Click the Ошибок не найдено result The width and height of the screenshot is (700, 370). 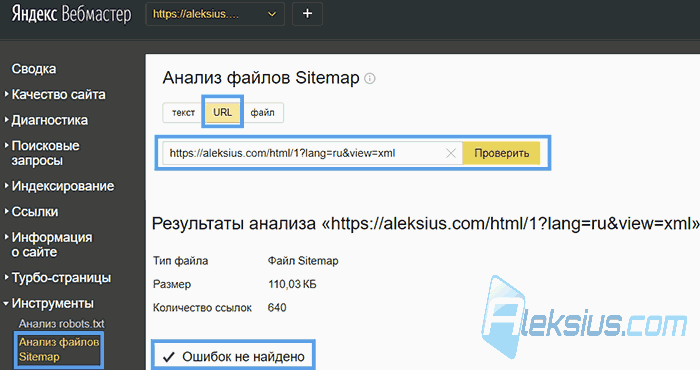[x=233, y=357]
